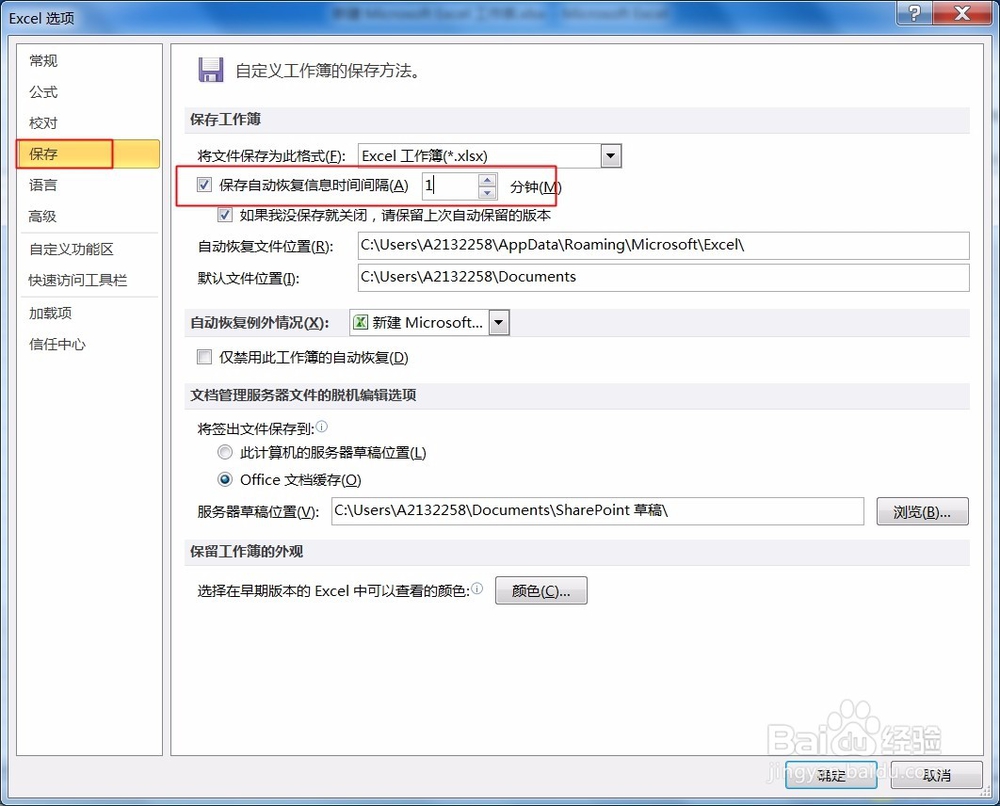1000x806 pixels.
Task: Click the Excel workbook icon in exceptions dropdown
Action: point(360,323)
